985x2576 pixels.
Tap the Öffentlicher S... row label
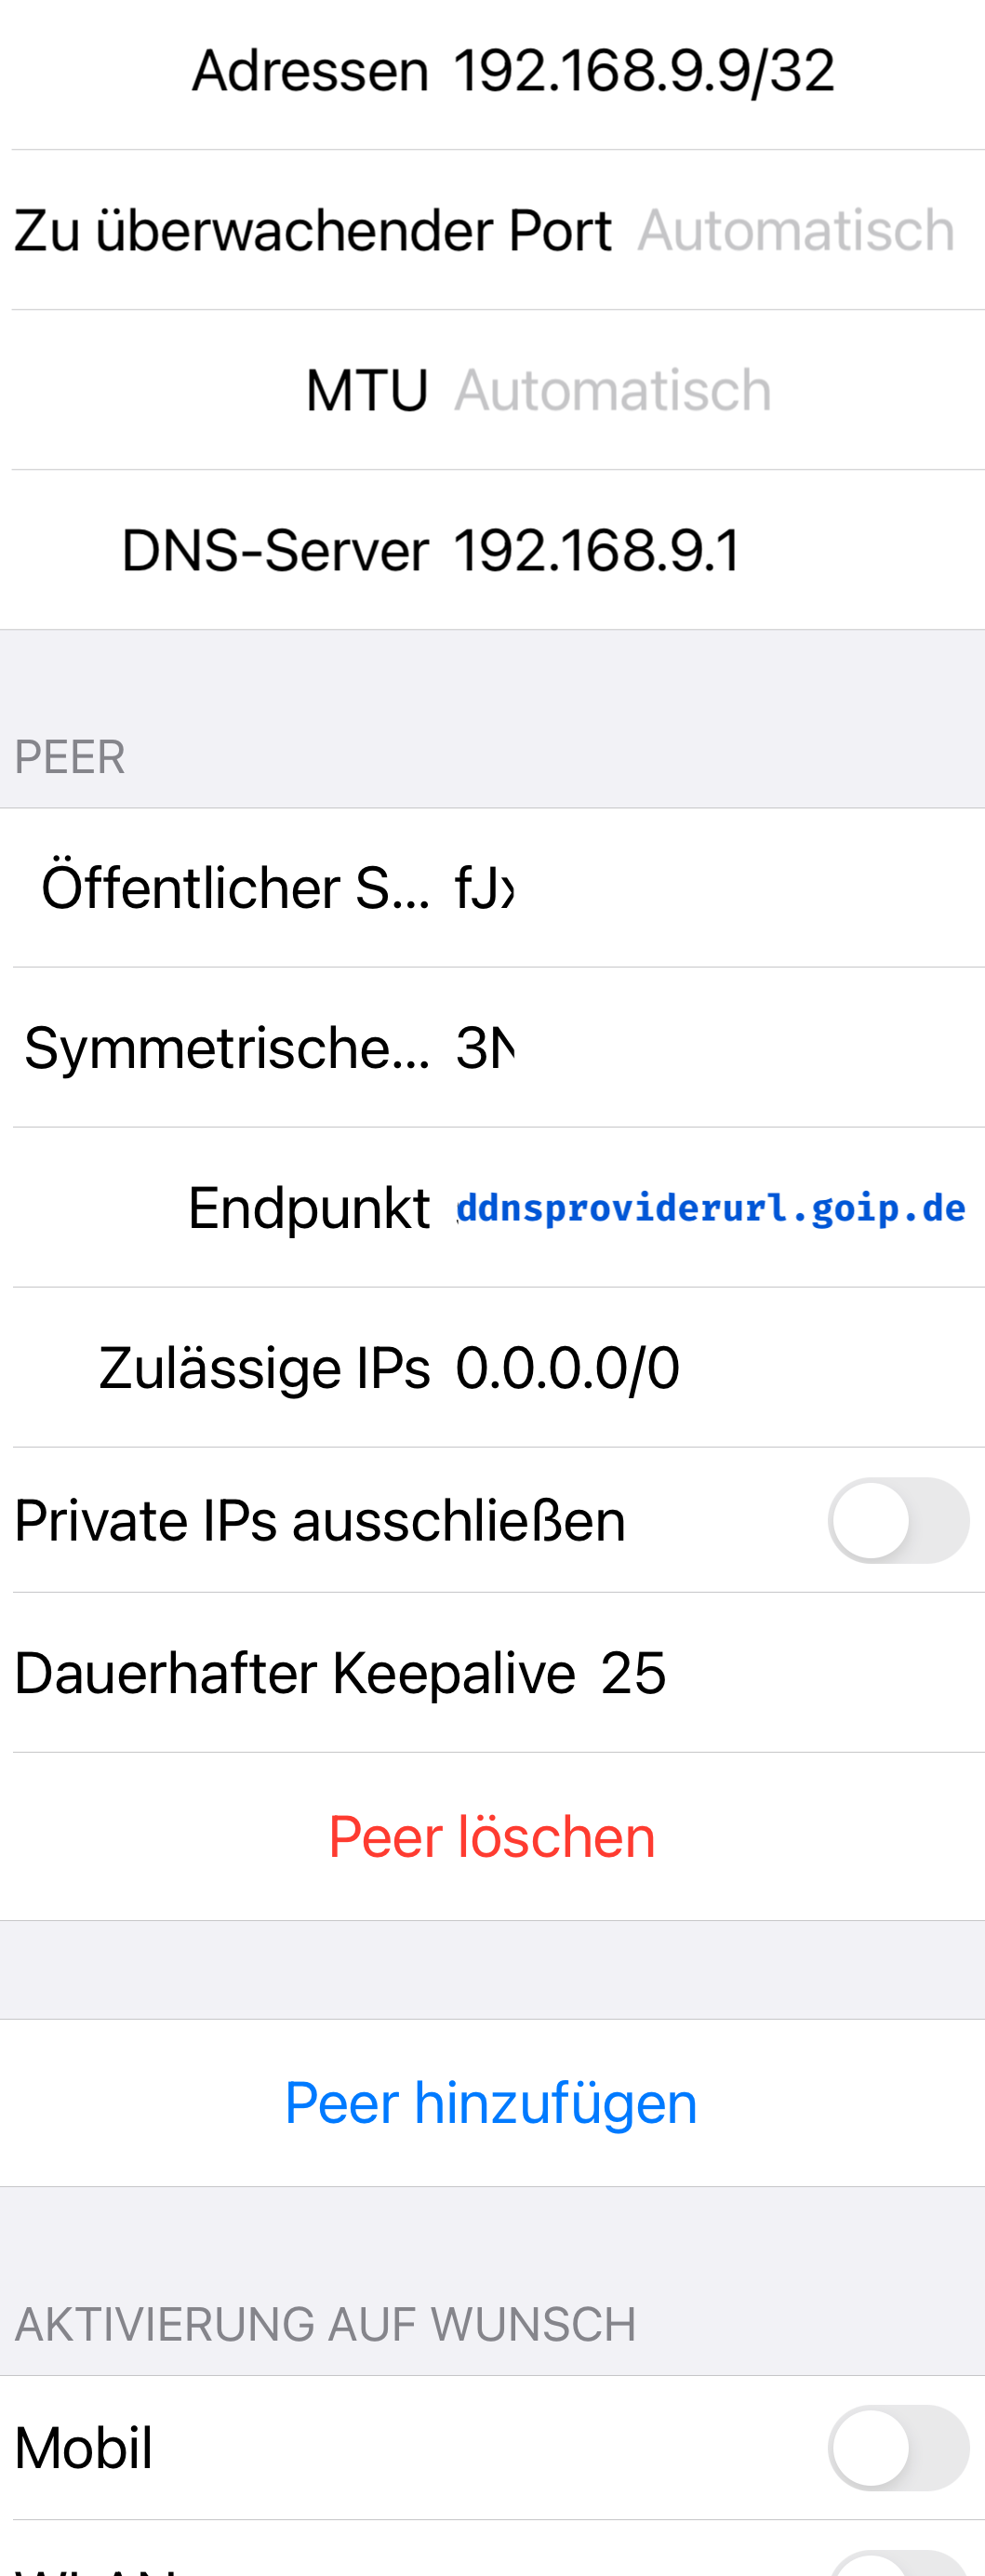pyautogui.click(x=236, y=888)
